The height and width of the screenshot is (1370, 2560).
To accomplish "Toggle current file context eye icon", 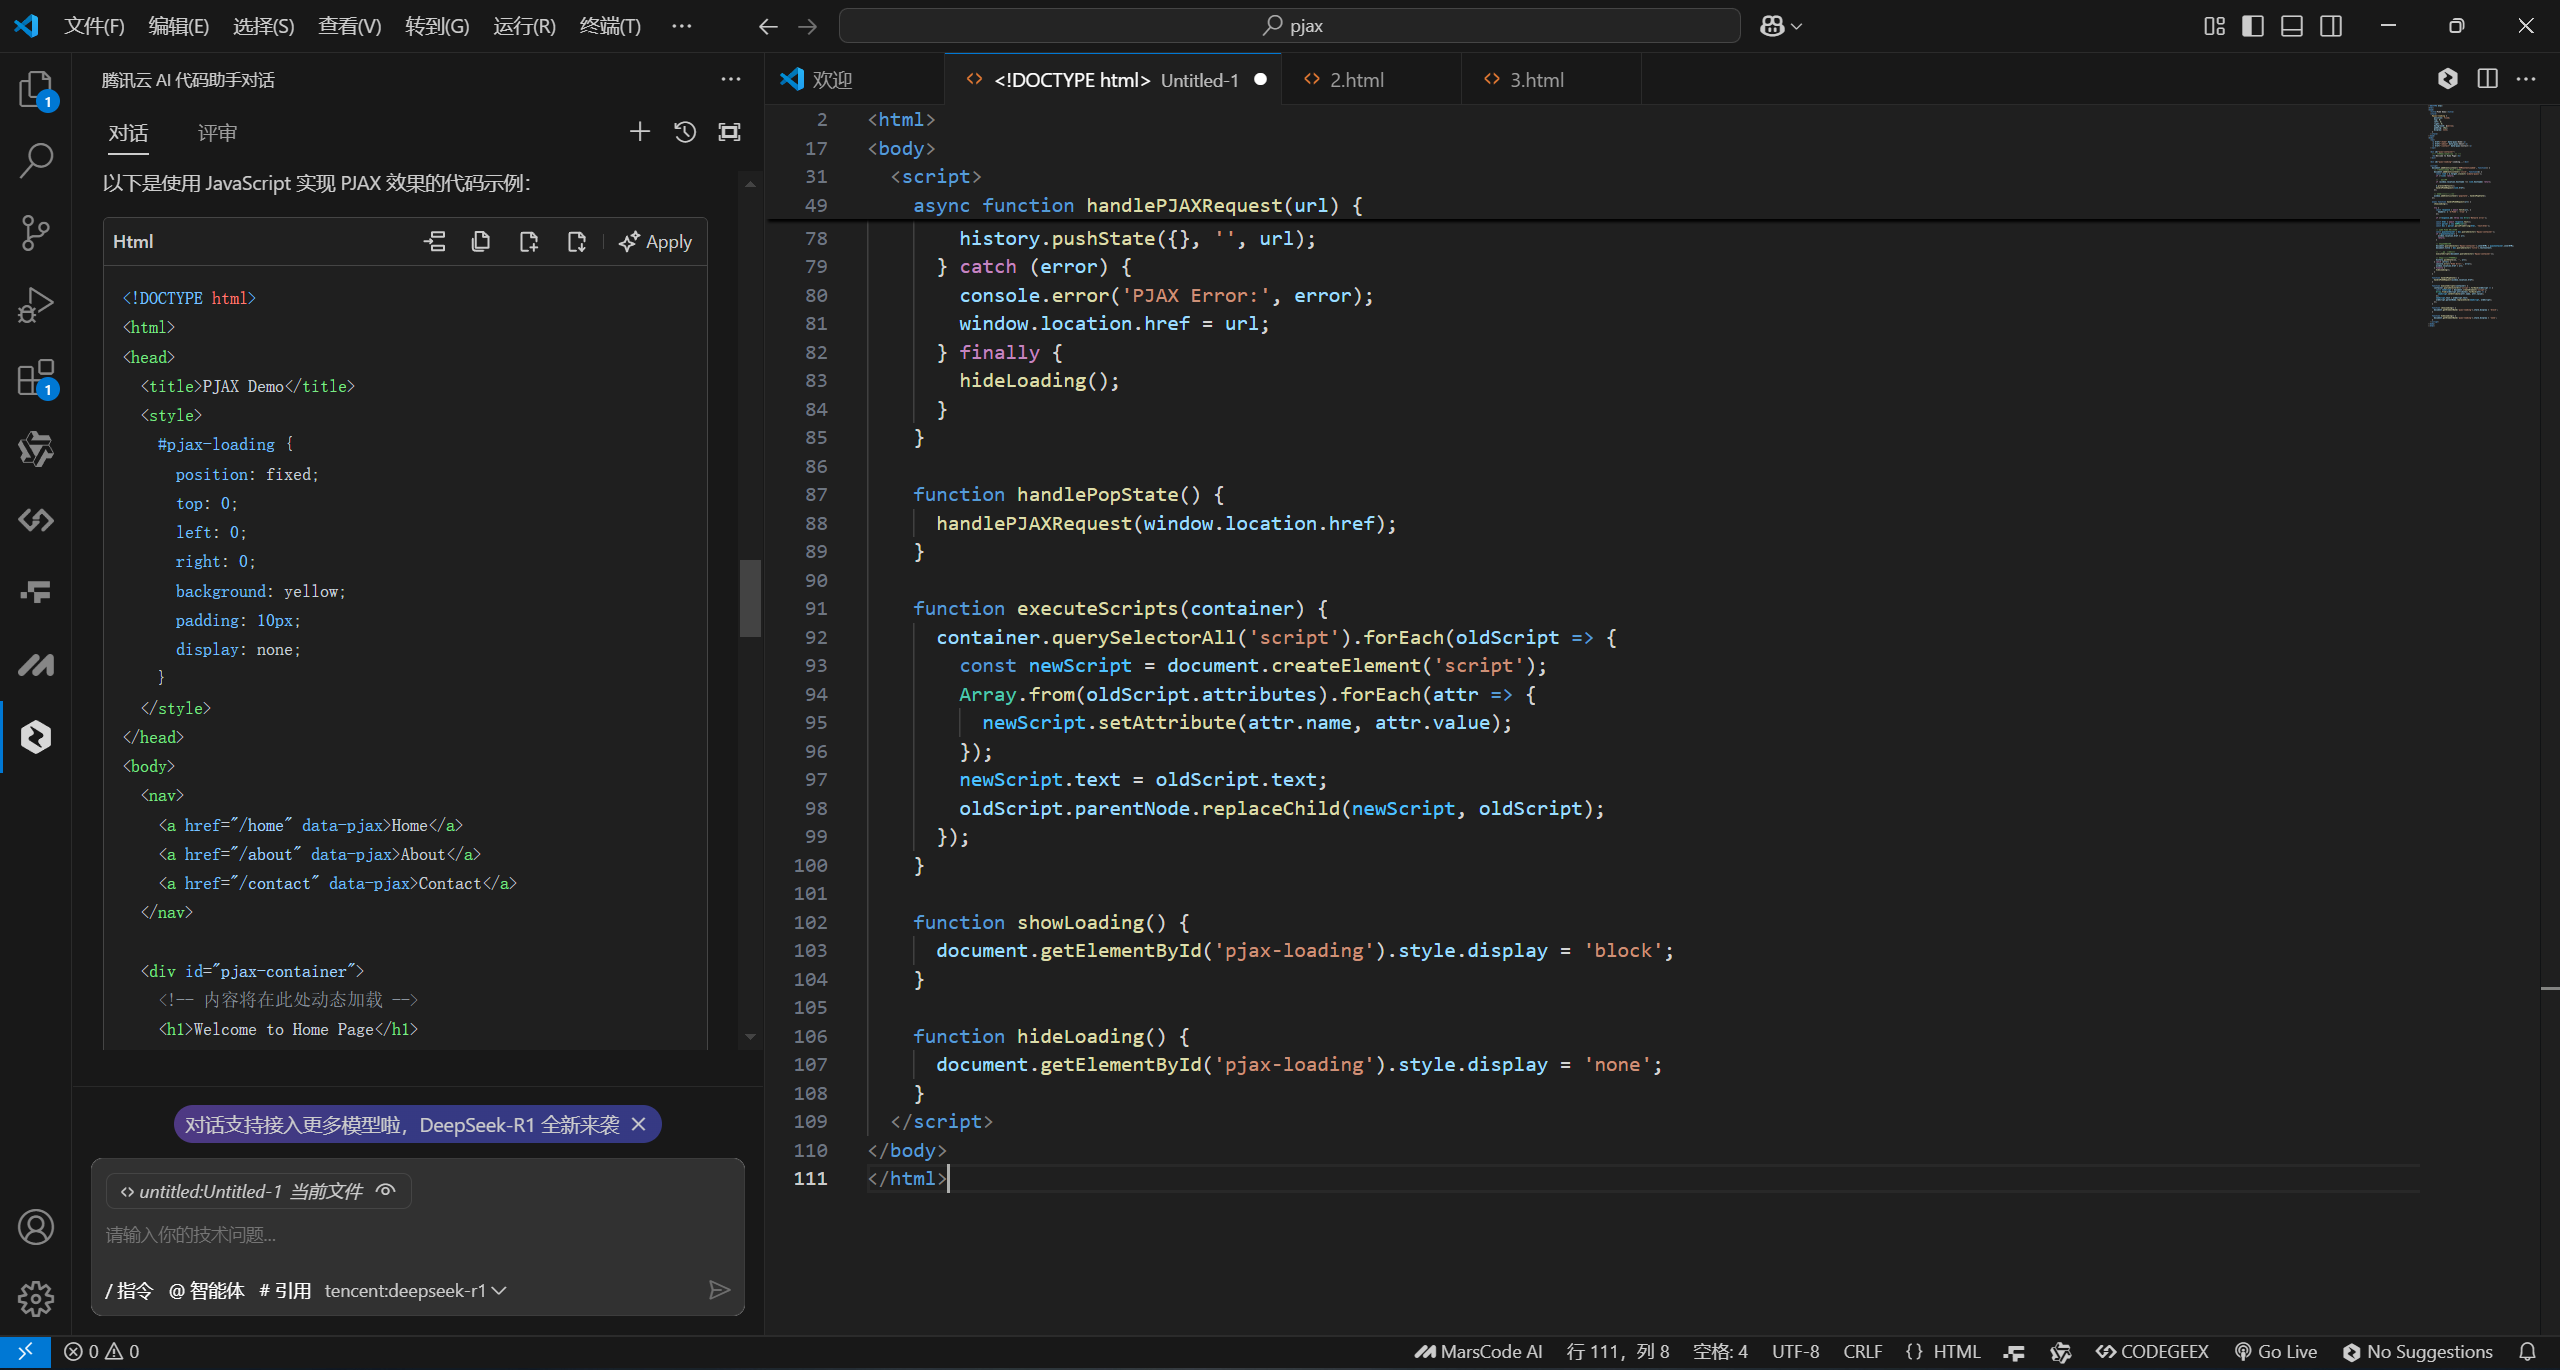I will click(x=386, y=1190).
